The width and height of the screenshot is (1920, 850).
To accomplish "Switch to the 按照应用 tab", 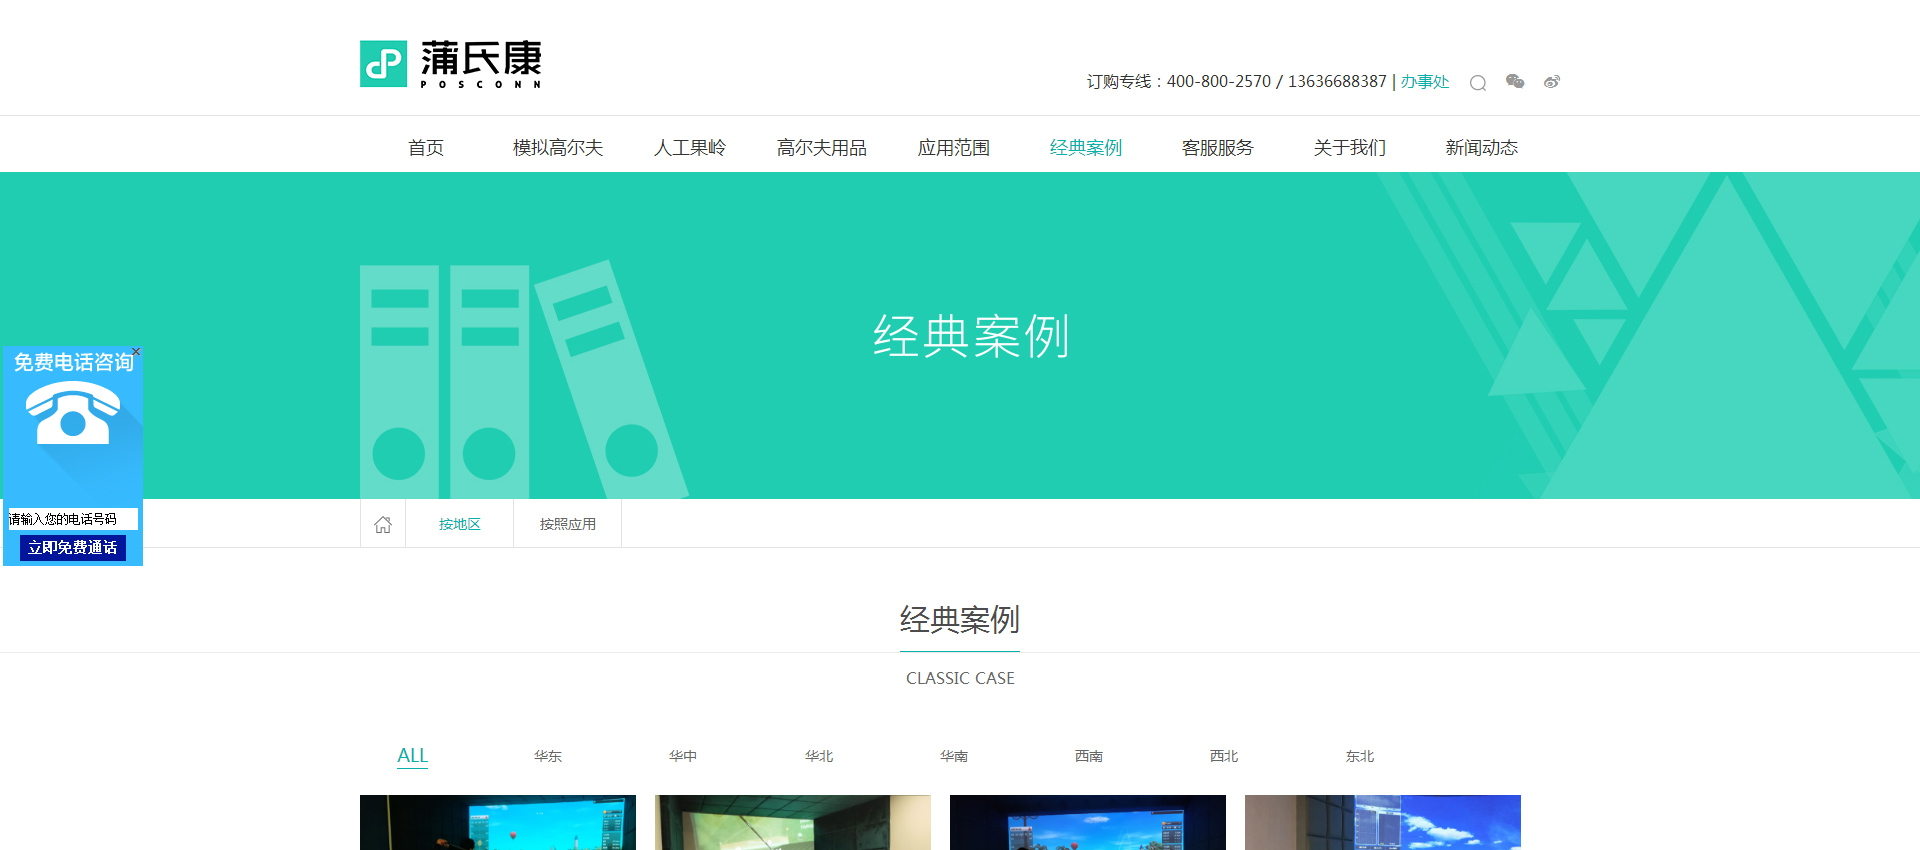I will tap(568, 524).
